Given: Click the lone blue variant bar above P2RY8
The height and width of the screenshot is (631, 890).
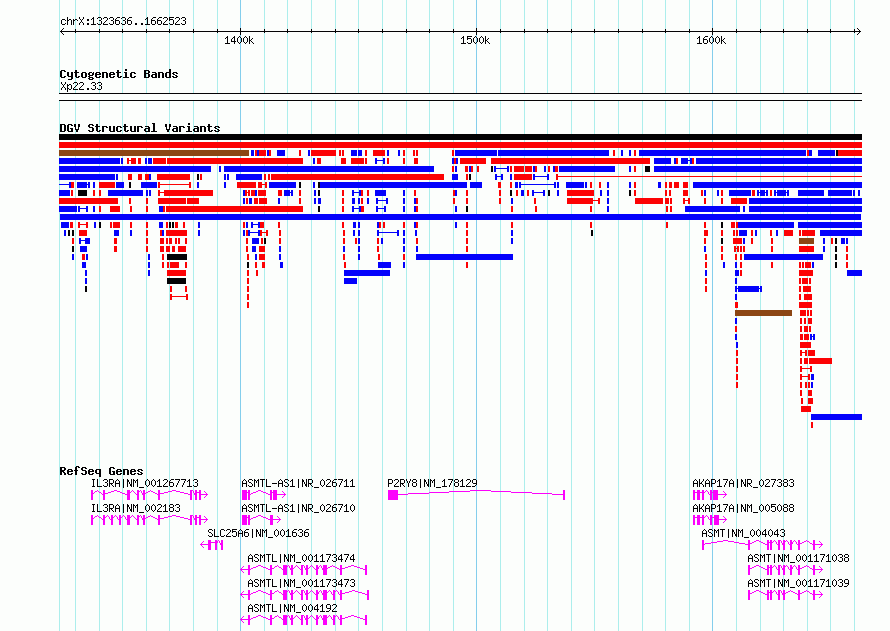Looking at the screenshot, I should tap(464, 257).
